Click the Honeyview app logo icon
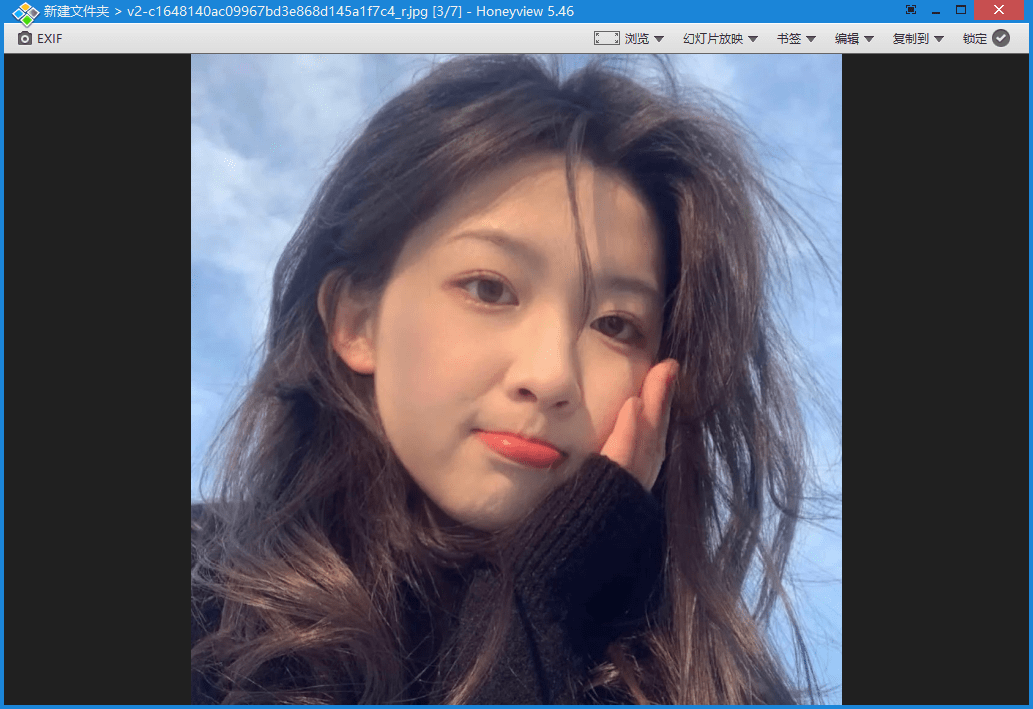This screenshot has width=1033, height=709. coord(25,13)
